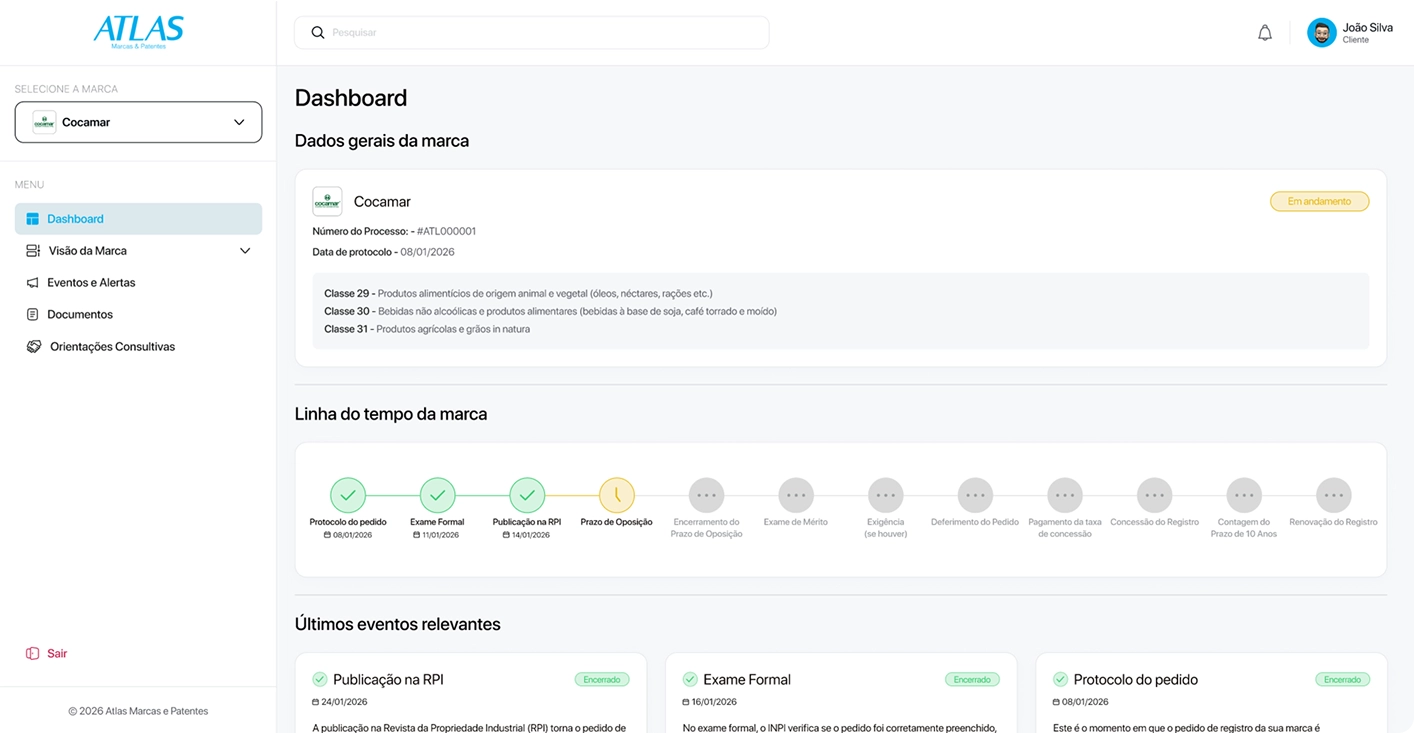Select the Contagem do Prazo de 10 Anos step
The height and width of the screenshot is (733, 1414).
1244,495
